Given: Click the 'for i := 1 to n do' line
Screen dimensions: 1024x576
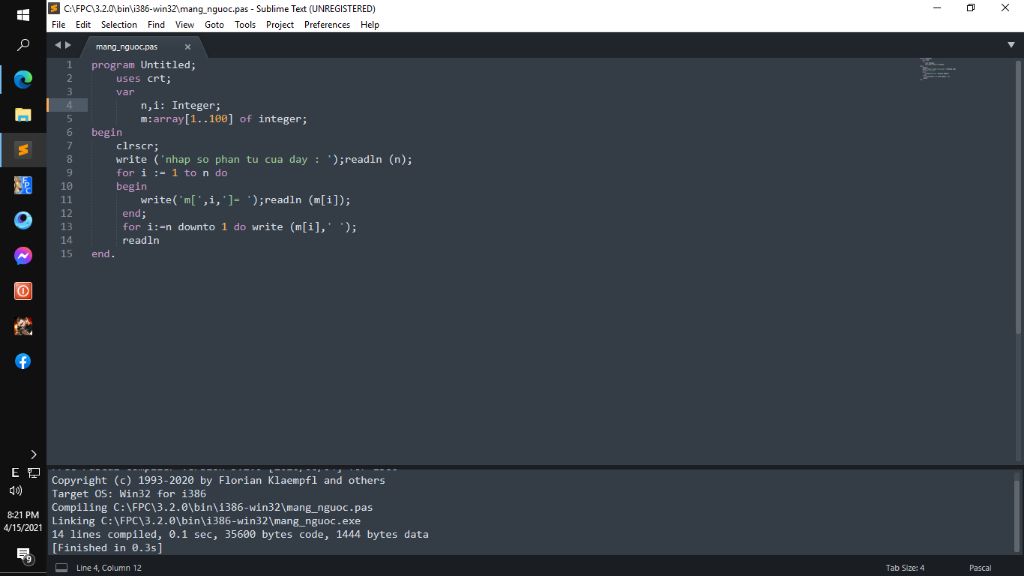Looking at the screenshot, I should coord(172,173).
